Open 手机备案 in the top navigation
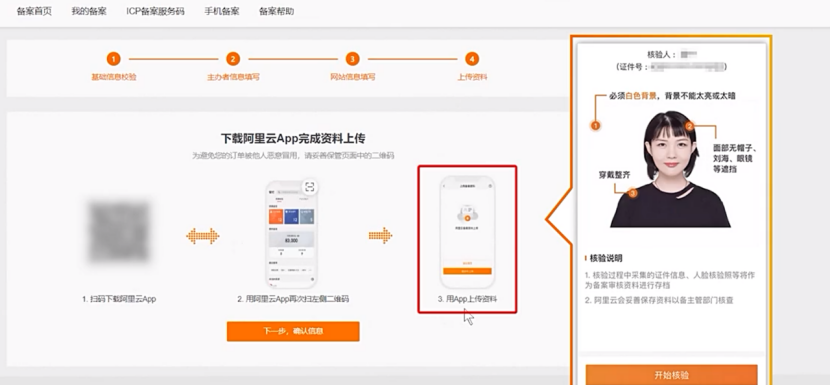Image resolution: width=830 pixels, height=385 pixels. coord(222,12)
